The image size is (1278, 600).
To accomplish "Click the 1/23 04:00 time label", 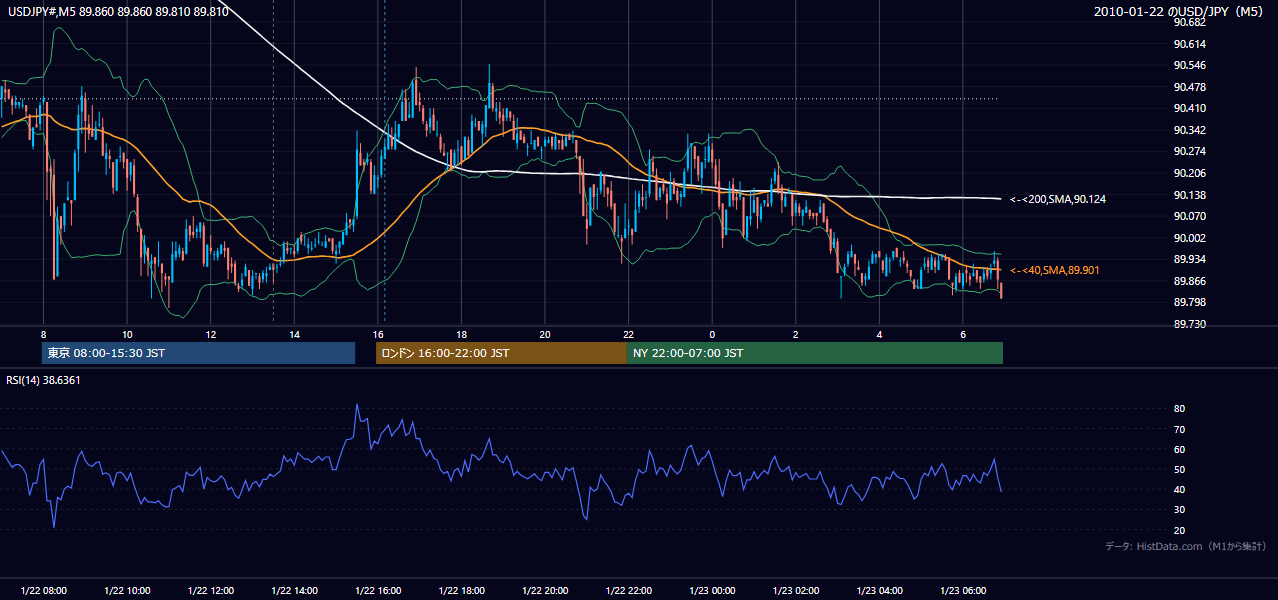I will tap(879, 591).
